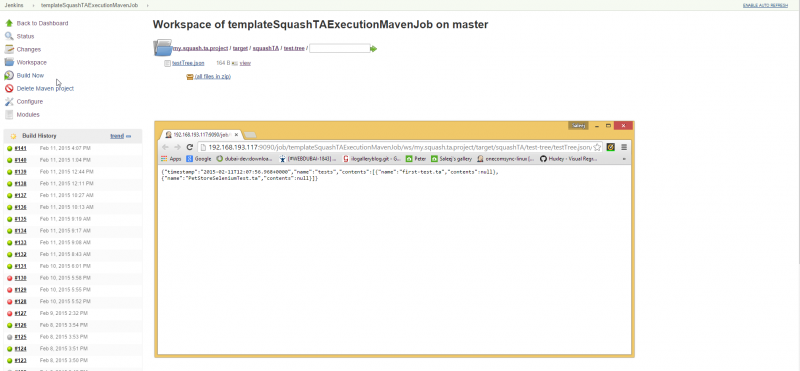Open build #123 link
The height and width of the screenshot is (371, 800).
pos(20,361)
